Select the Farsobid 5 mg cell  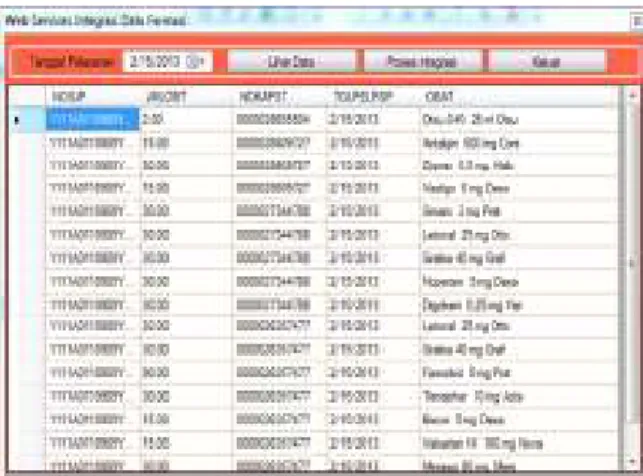pos(518,372)
